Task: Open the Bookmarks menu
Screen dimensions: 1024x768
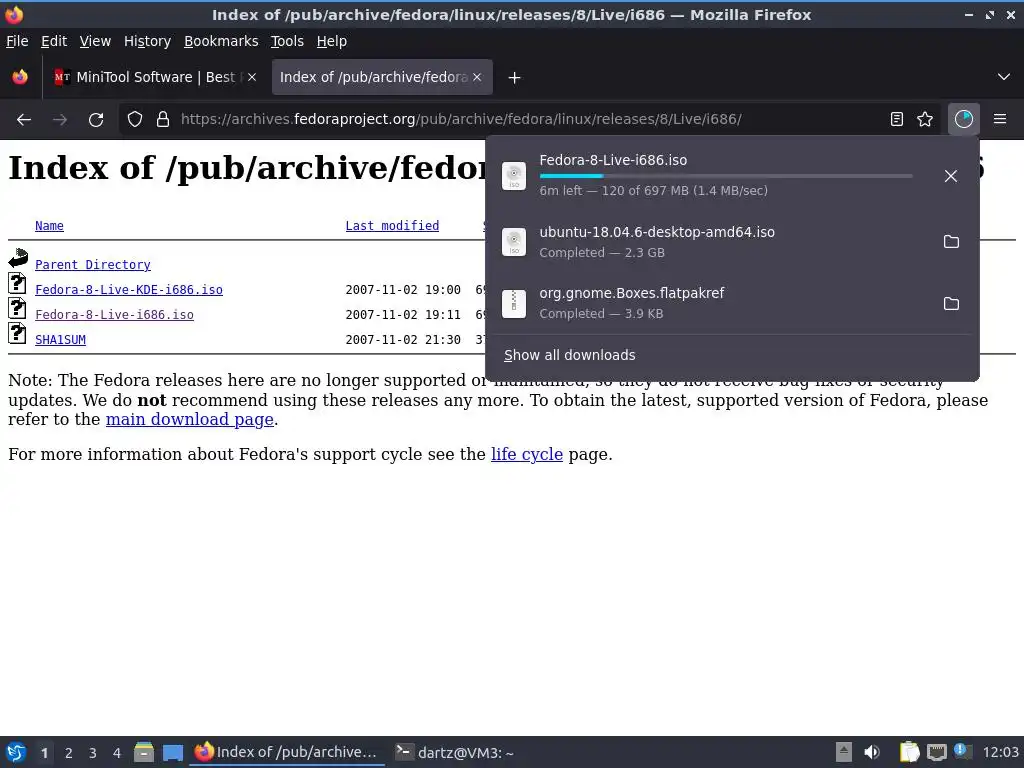Action: [221, 41]
